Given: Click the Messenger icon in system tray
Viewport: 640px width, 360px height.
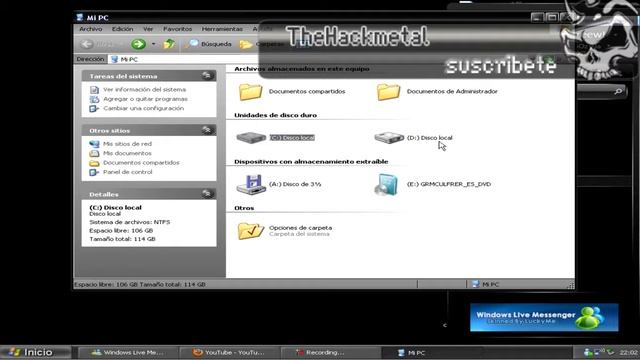Looking at the screenshot, I should 587,352.
